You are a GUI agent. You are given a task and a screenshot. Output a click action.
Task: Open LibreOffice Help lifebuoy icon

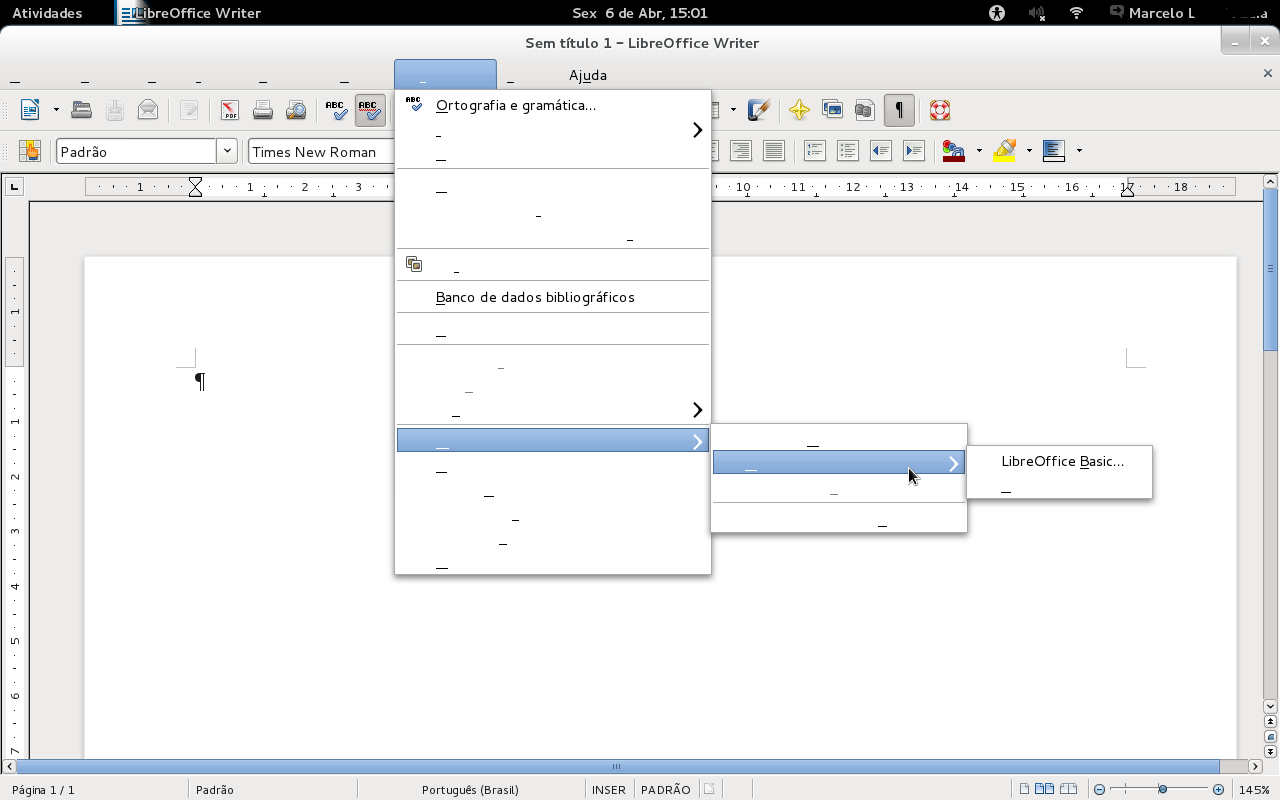point(940,110)
